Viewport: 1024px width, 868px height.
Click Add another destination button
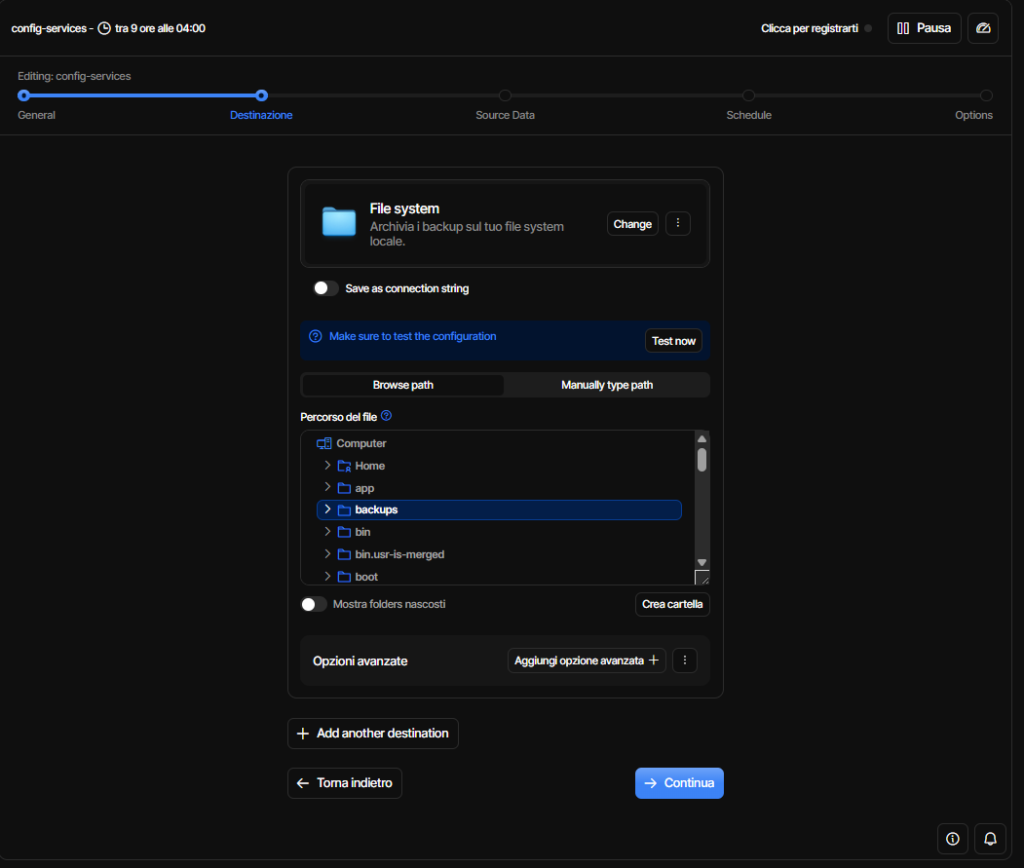pyautogui.click(x=373, y=733)
